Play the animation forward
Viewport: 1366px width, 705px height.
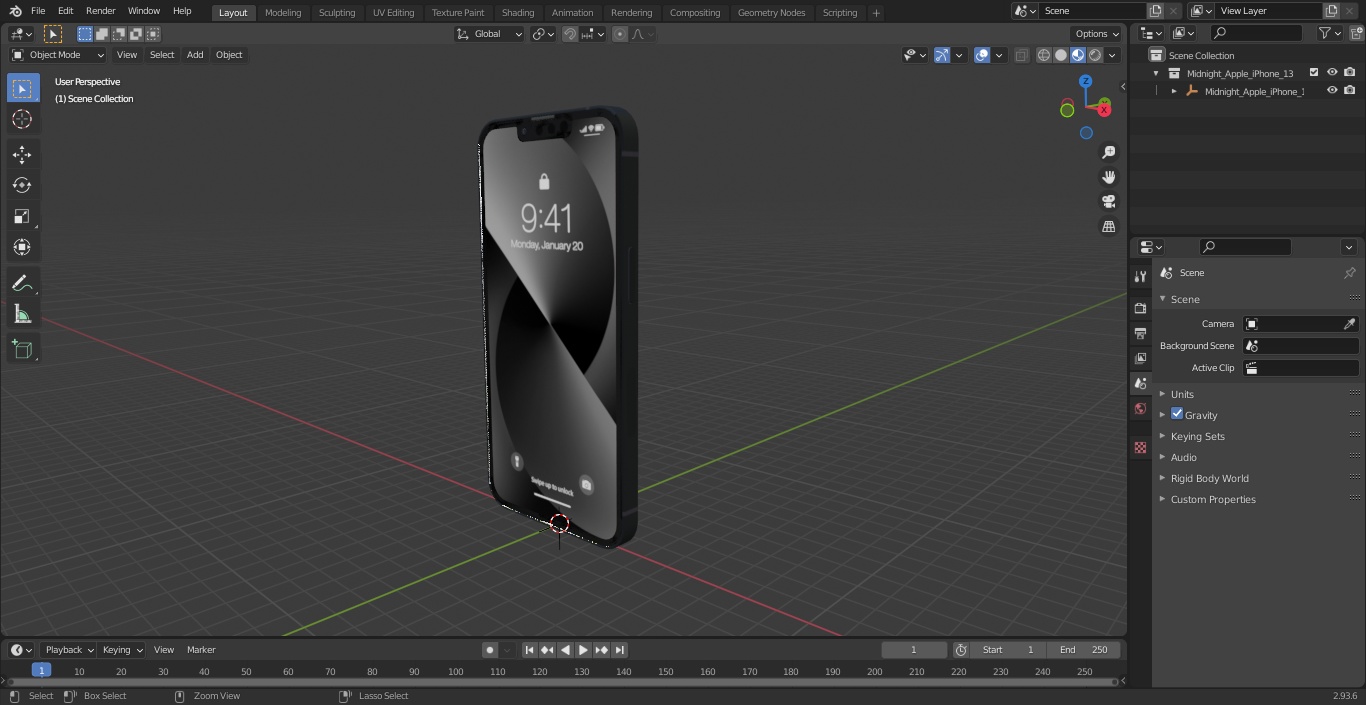583,650
